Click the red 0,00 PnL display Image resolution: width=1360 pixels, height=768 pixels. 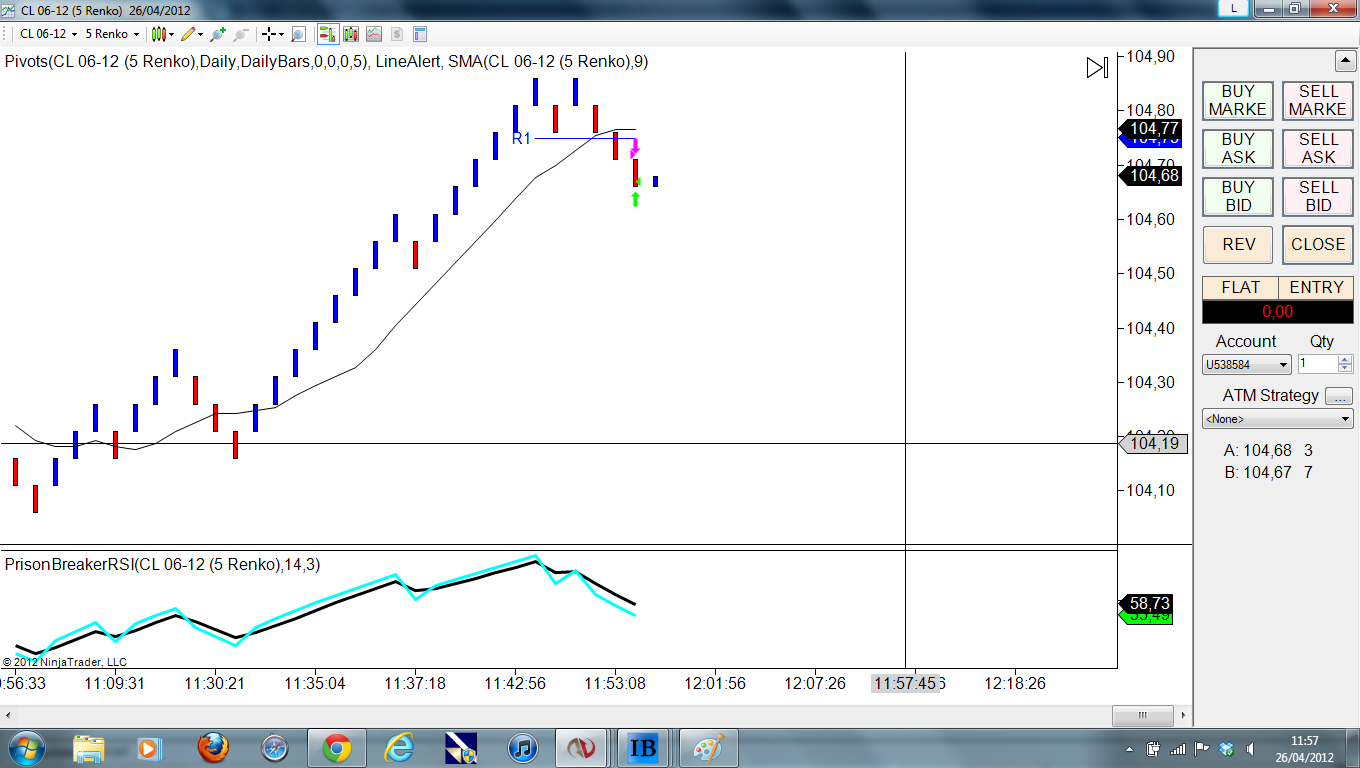click(x=1278, y=312)
